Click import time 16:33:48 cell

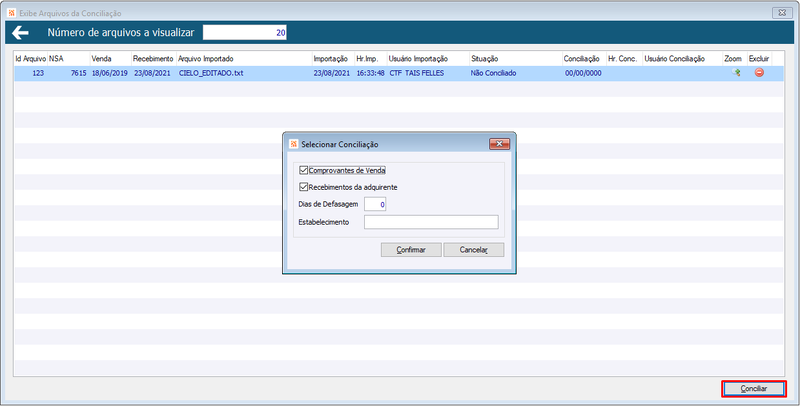pos(370,73)
